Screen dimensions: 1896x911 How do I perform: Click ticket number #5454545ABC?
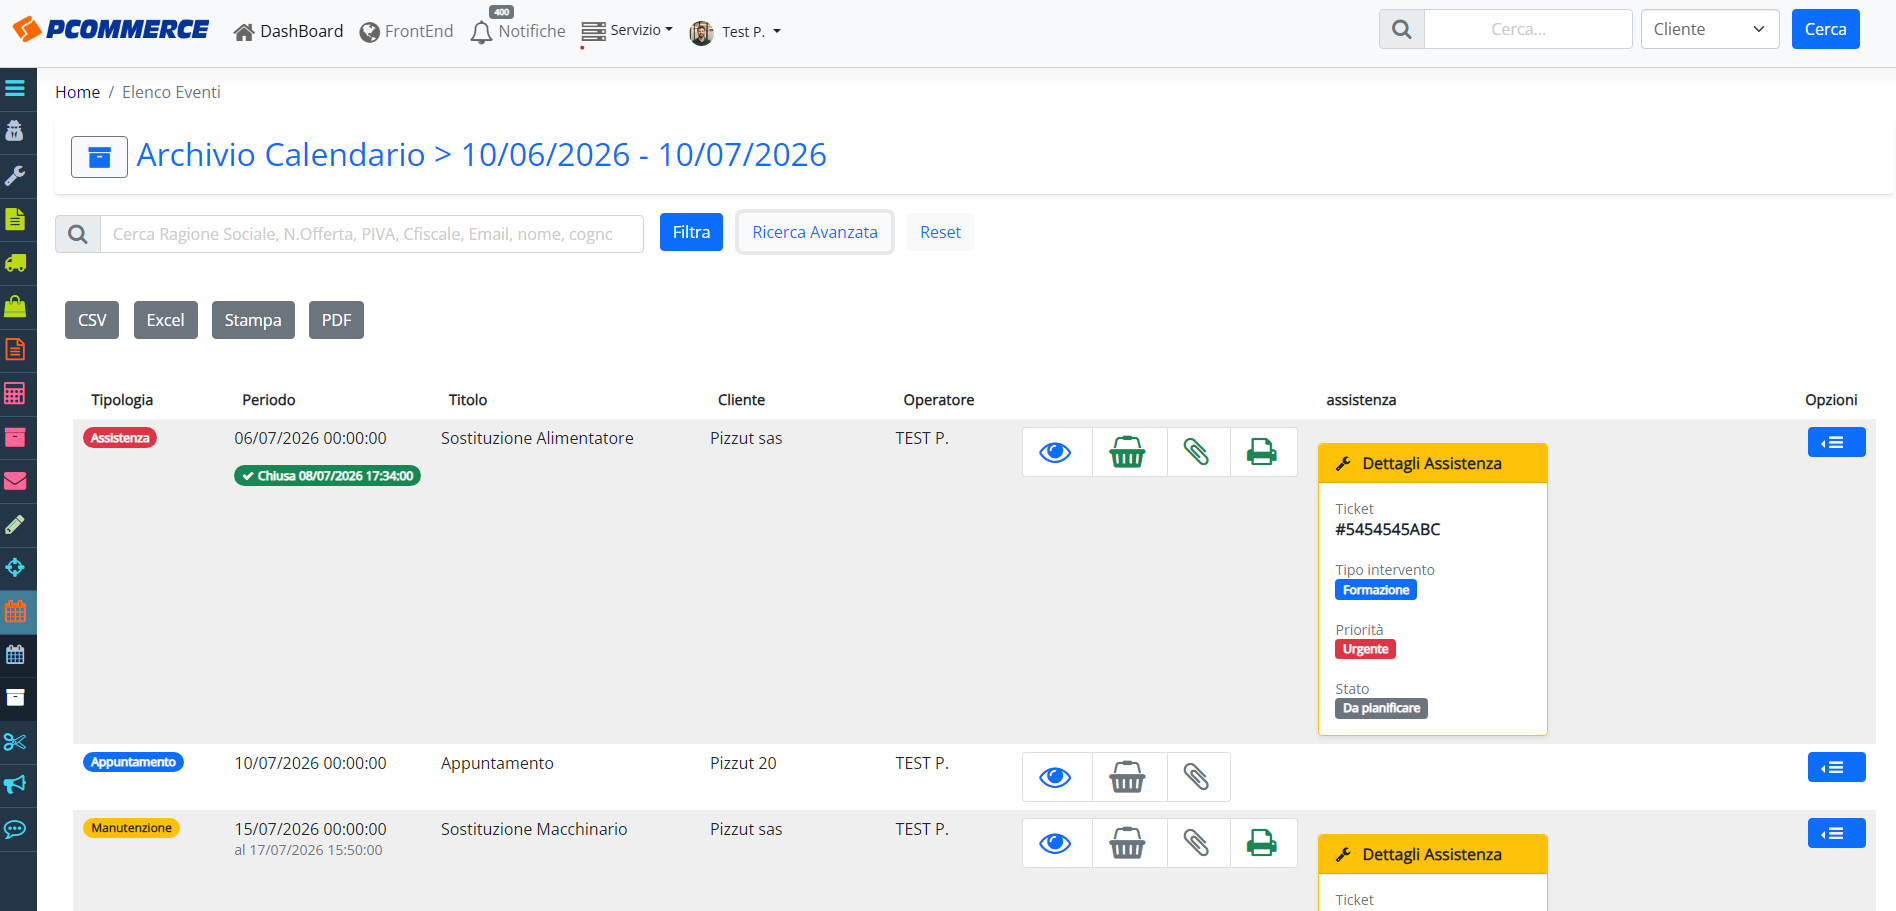(x=1388, y=529)
